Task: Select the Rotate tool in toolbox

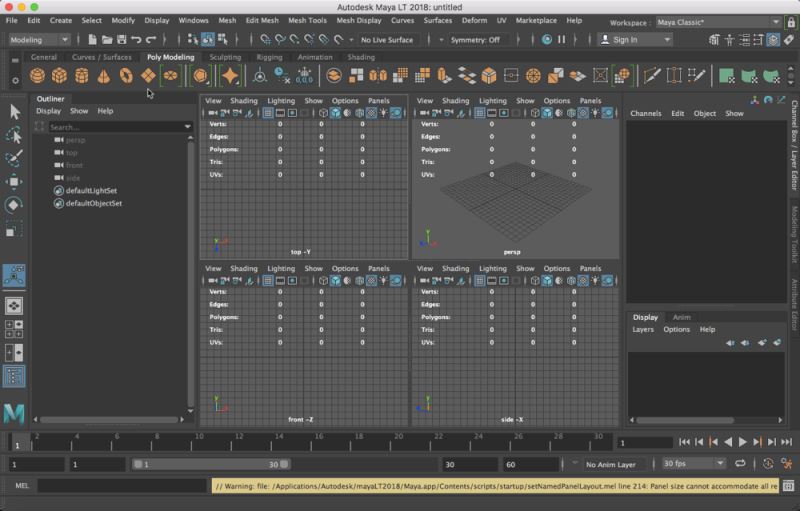Action: click(x=14, y=205)
